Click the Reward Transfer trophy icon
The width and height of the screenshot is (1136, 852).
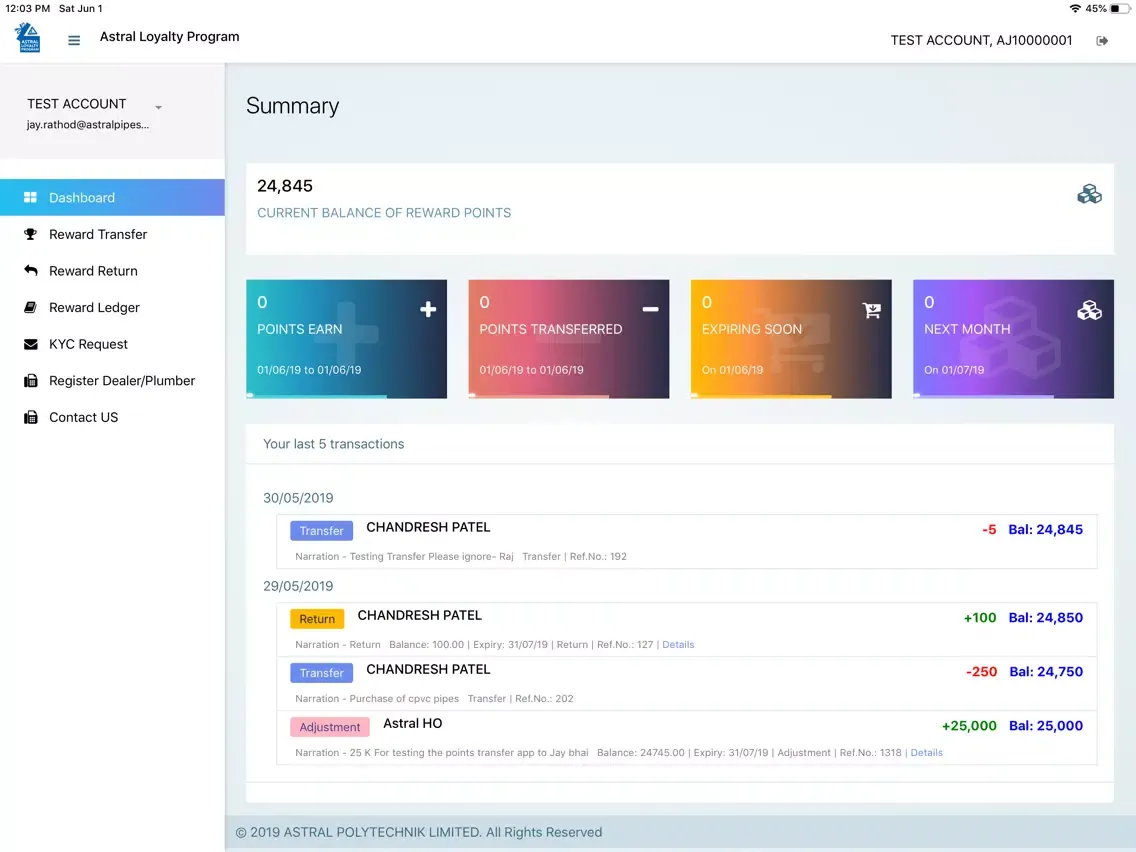[x=30, y=234]
